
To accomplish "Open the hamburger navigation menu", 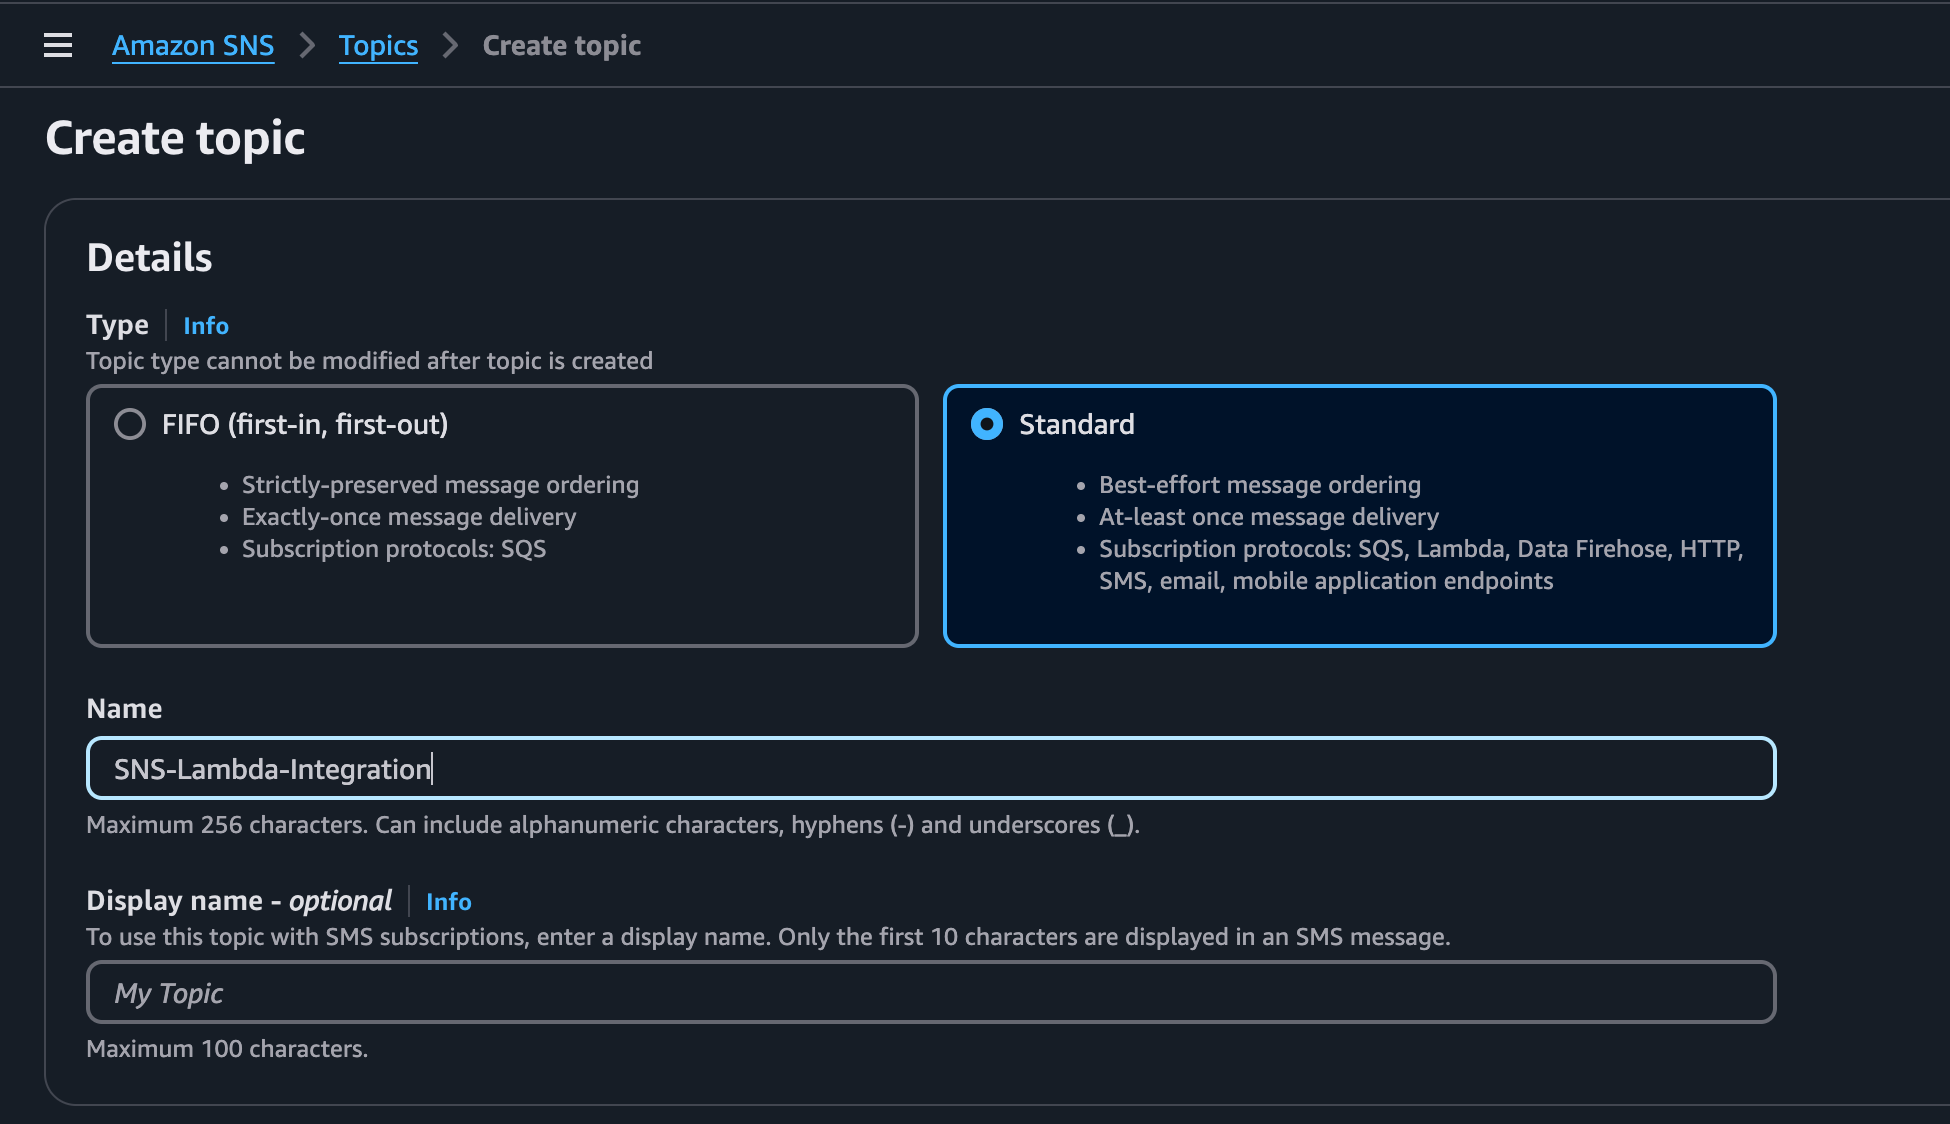I will [x=58, y=45].
